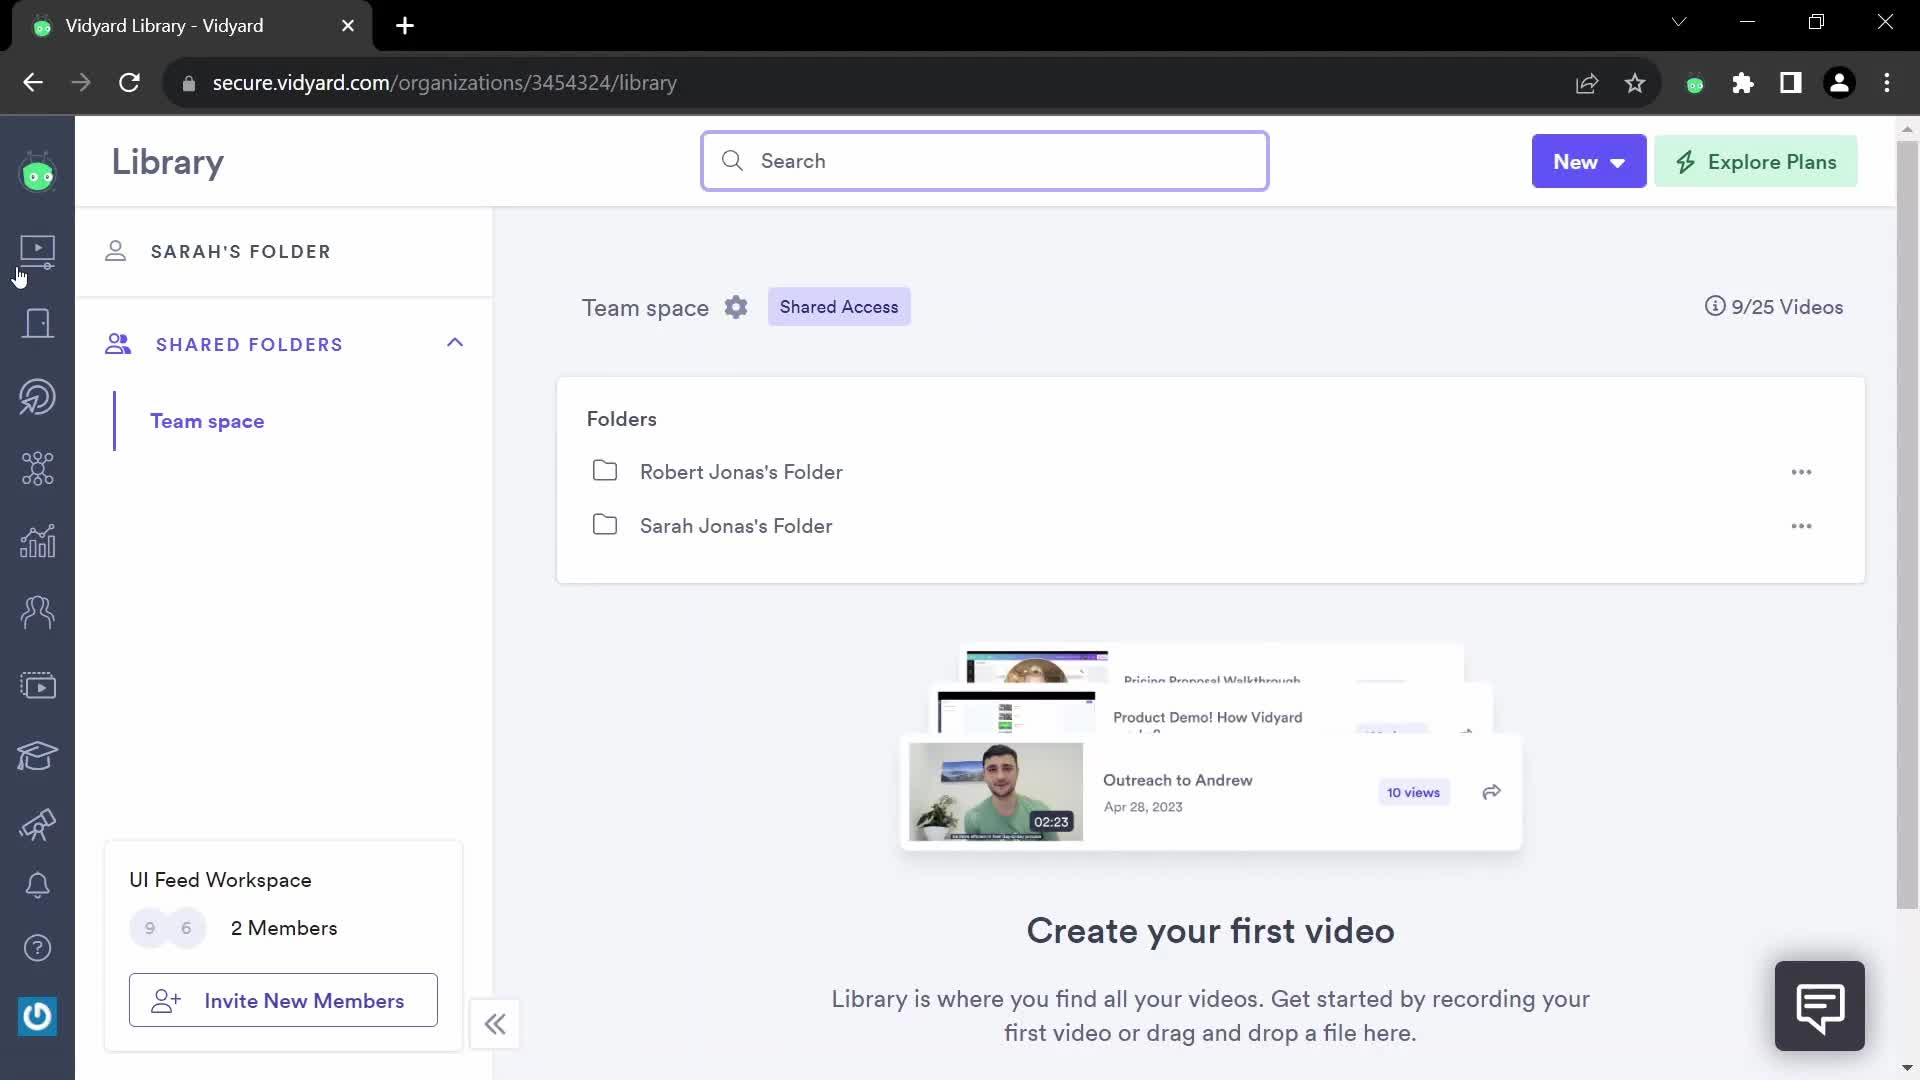Screen dimensions: 1920x1080
Task: Click the info icon beside 9/25 Videos
Action: [1715, 306]
